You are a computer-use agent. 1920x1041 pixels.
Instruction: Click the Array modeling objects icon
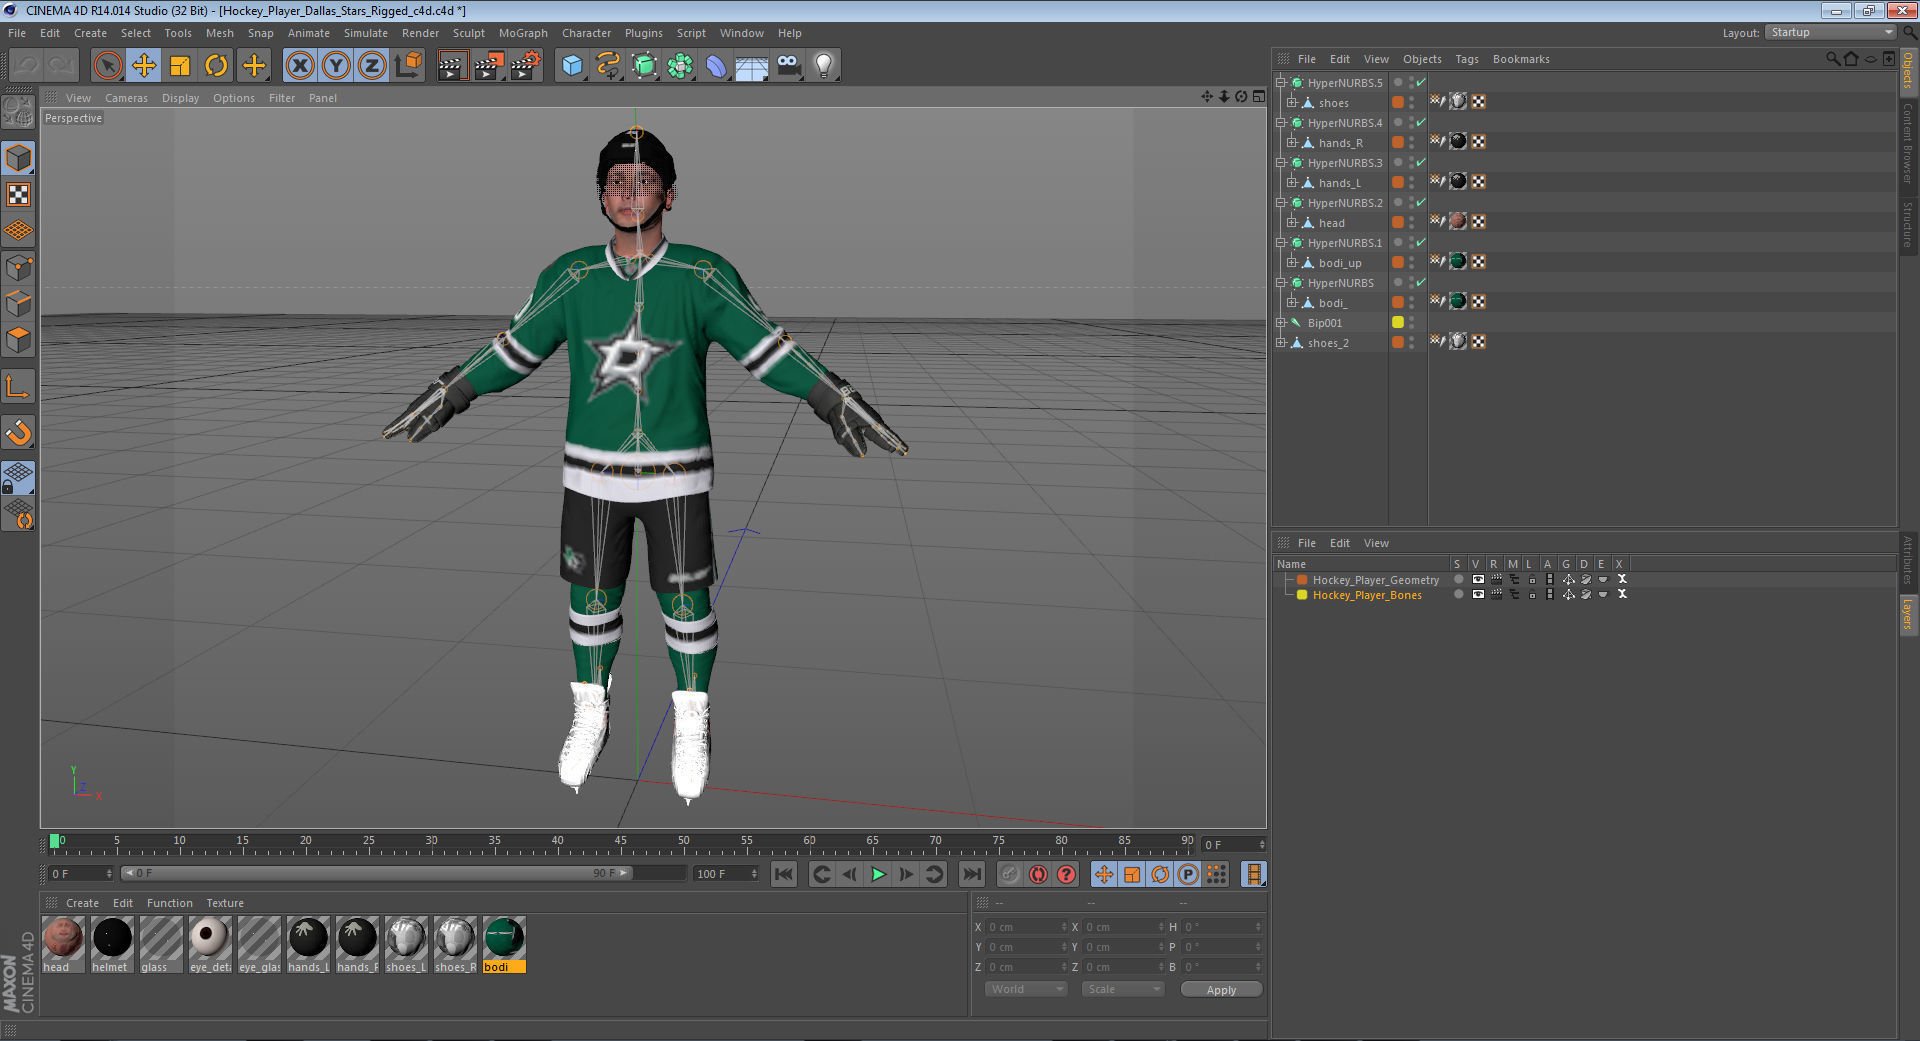pyautogui.click(x=680, y=66)
